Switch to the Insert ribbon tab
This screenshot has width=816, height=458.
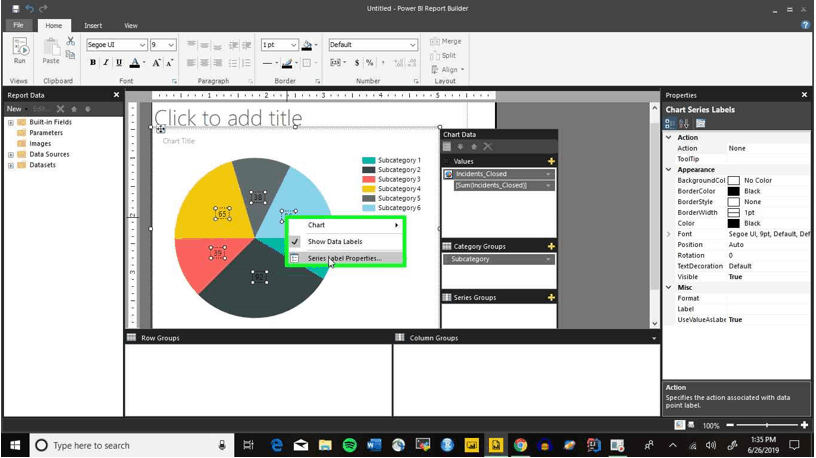pos(93,26)
